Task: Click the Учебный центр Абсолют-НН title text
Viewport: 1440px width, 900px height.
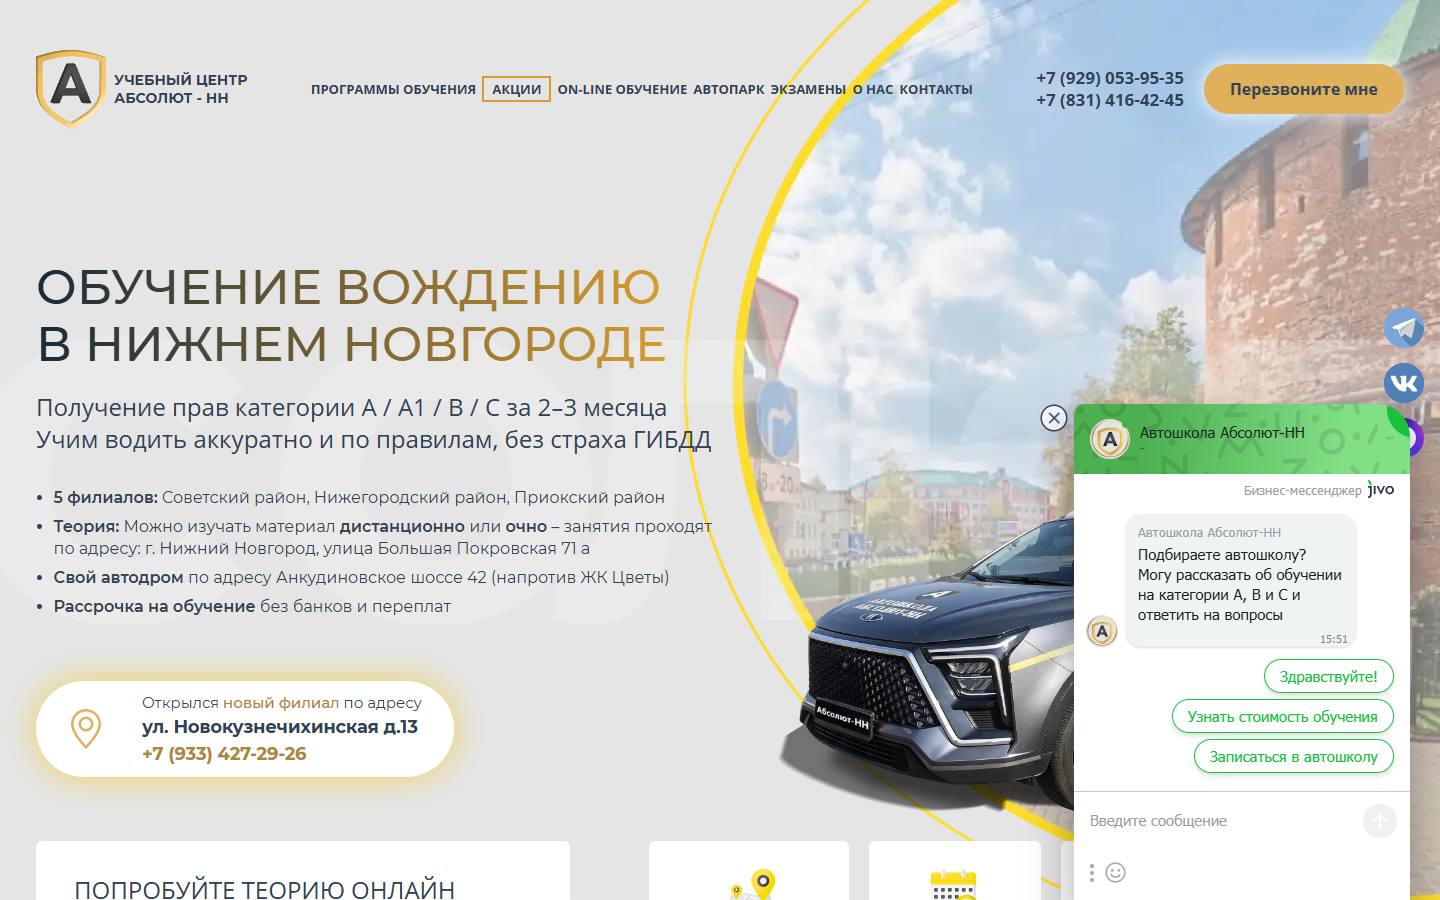Action: point(180,89)
